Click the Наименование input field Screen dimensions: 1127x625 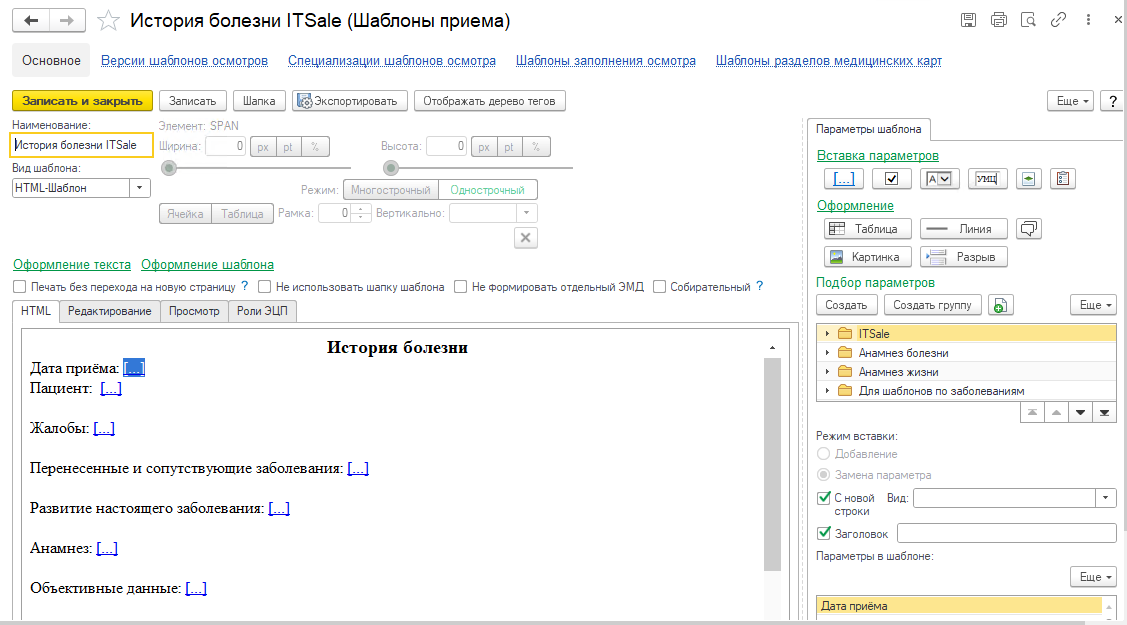pos(82,145)
